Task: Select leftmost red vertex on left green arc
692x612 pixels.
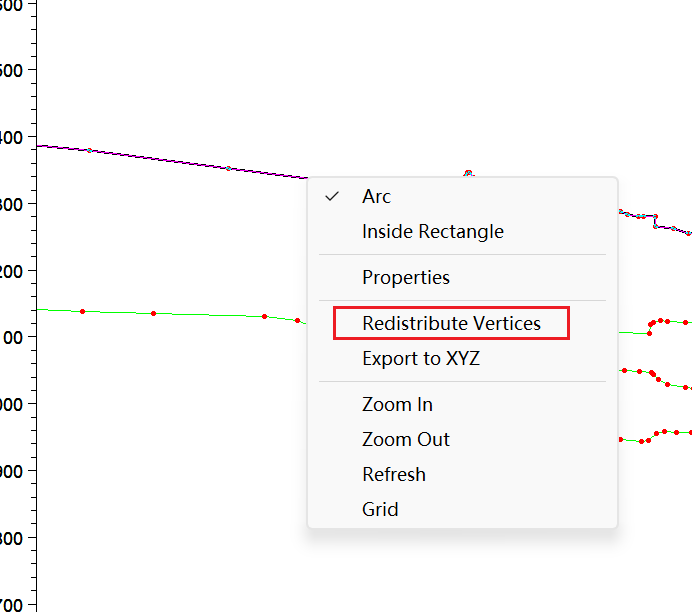Action: point(83,312)
